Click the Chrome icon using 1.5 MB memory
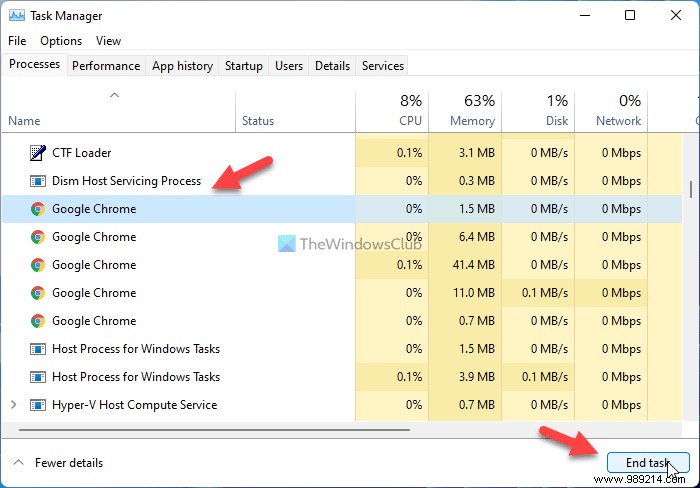The width and height of the screenshot is (700, 488). [38, 209]
